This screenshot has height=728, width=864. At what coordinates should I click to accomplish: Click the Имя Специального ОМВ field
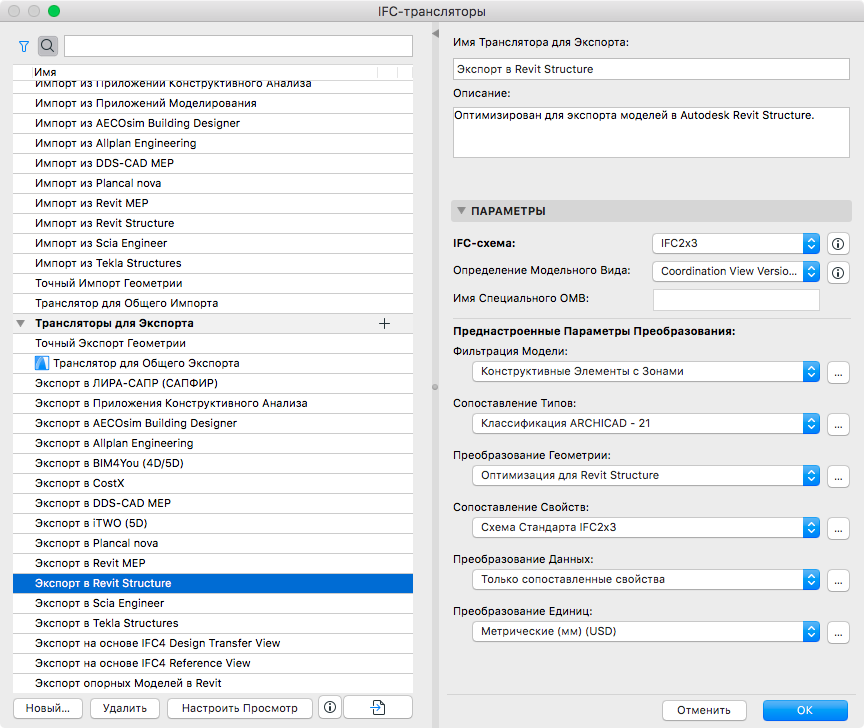[736, 300]
